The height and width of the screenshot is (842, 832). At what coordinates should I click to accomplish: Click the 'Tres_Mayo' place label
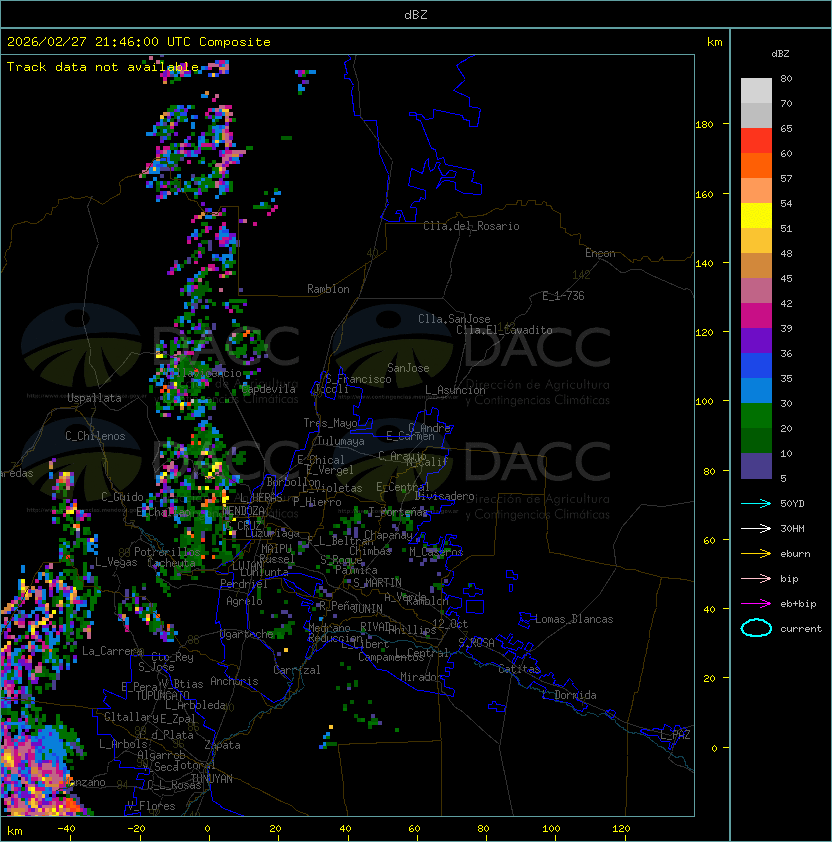[x=330, y=423]
